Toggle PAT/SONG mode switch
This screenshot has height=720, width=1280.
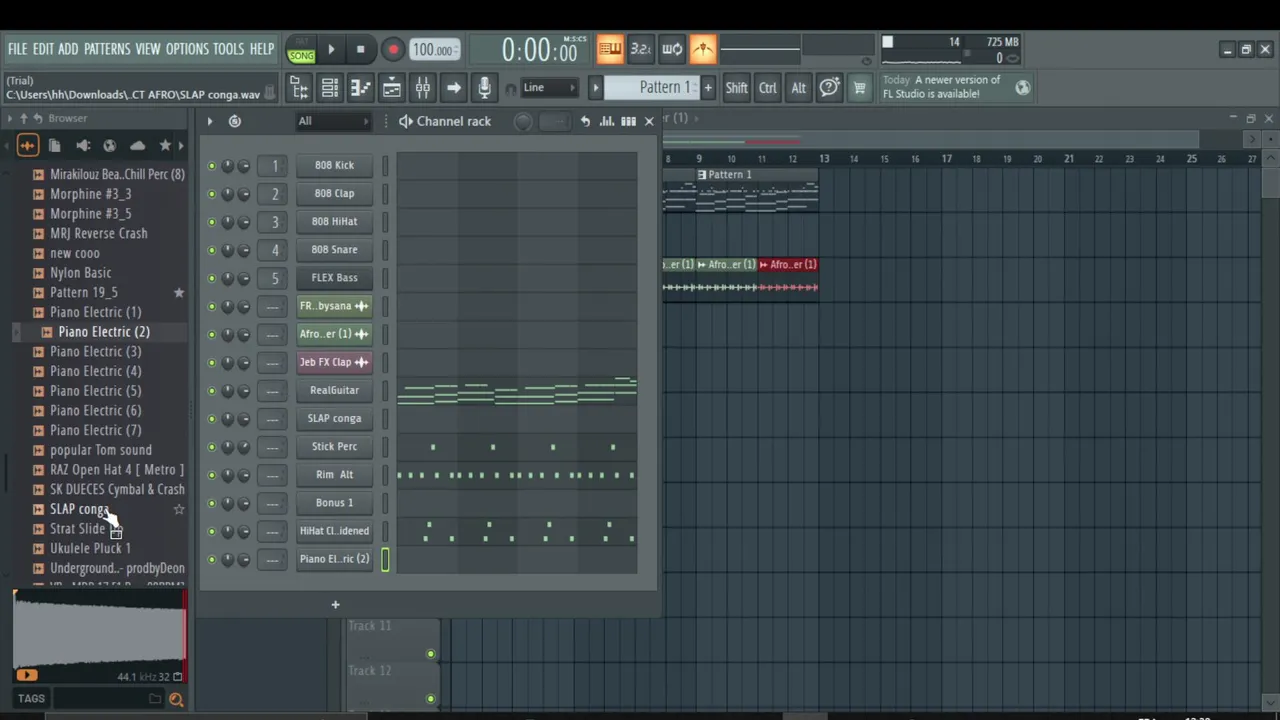(301, 50)
